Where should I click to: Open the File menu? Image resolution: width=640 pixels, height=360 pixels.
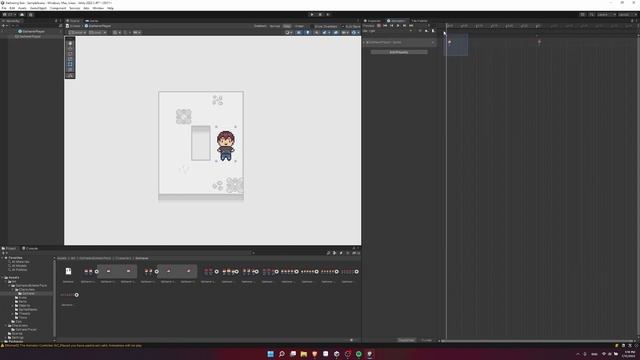pos(4,8)
